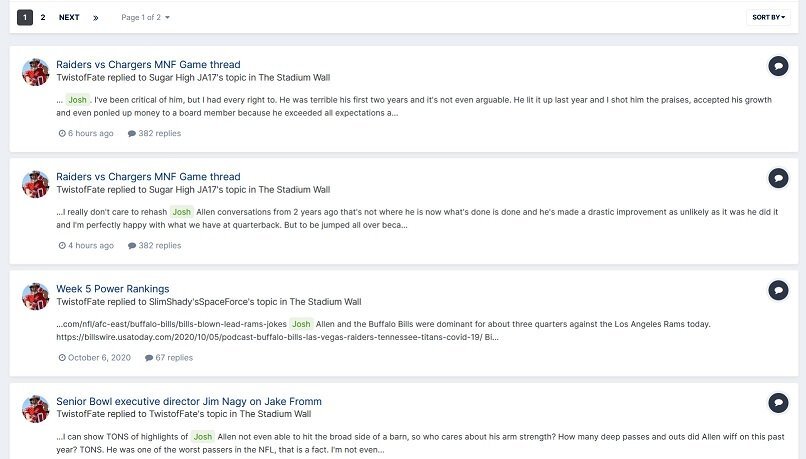Screen dimensions: 806x459
Task: Click the NEXT page button
Action: pyautogui.click(x=69, y=17)
